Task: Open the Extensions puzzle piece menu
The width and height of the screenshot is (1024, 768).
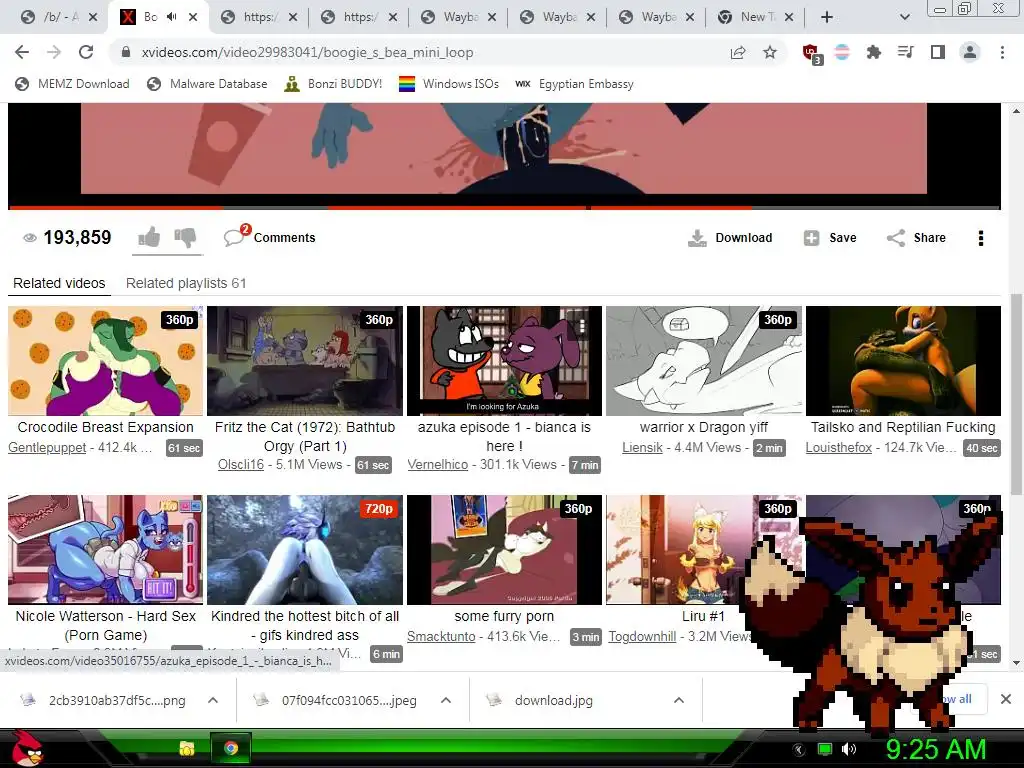Action: (x=873, y=52)
